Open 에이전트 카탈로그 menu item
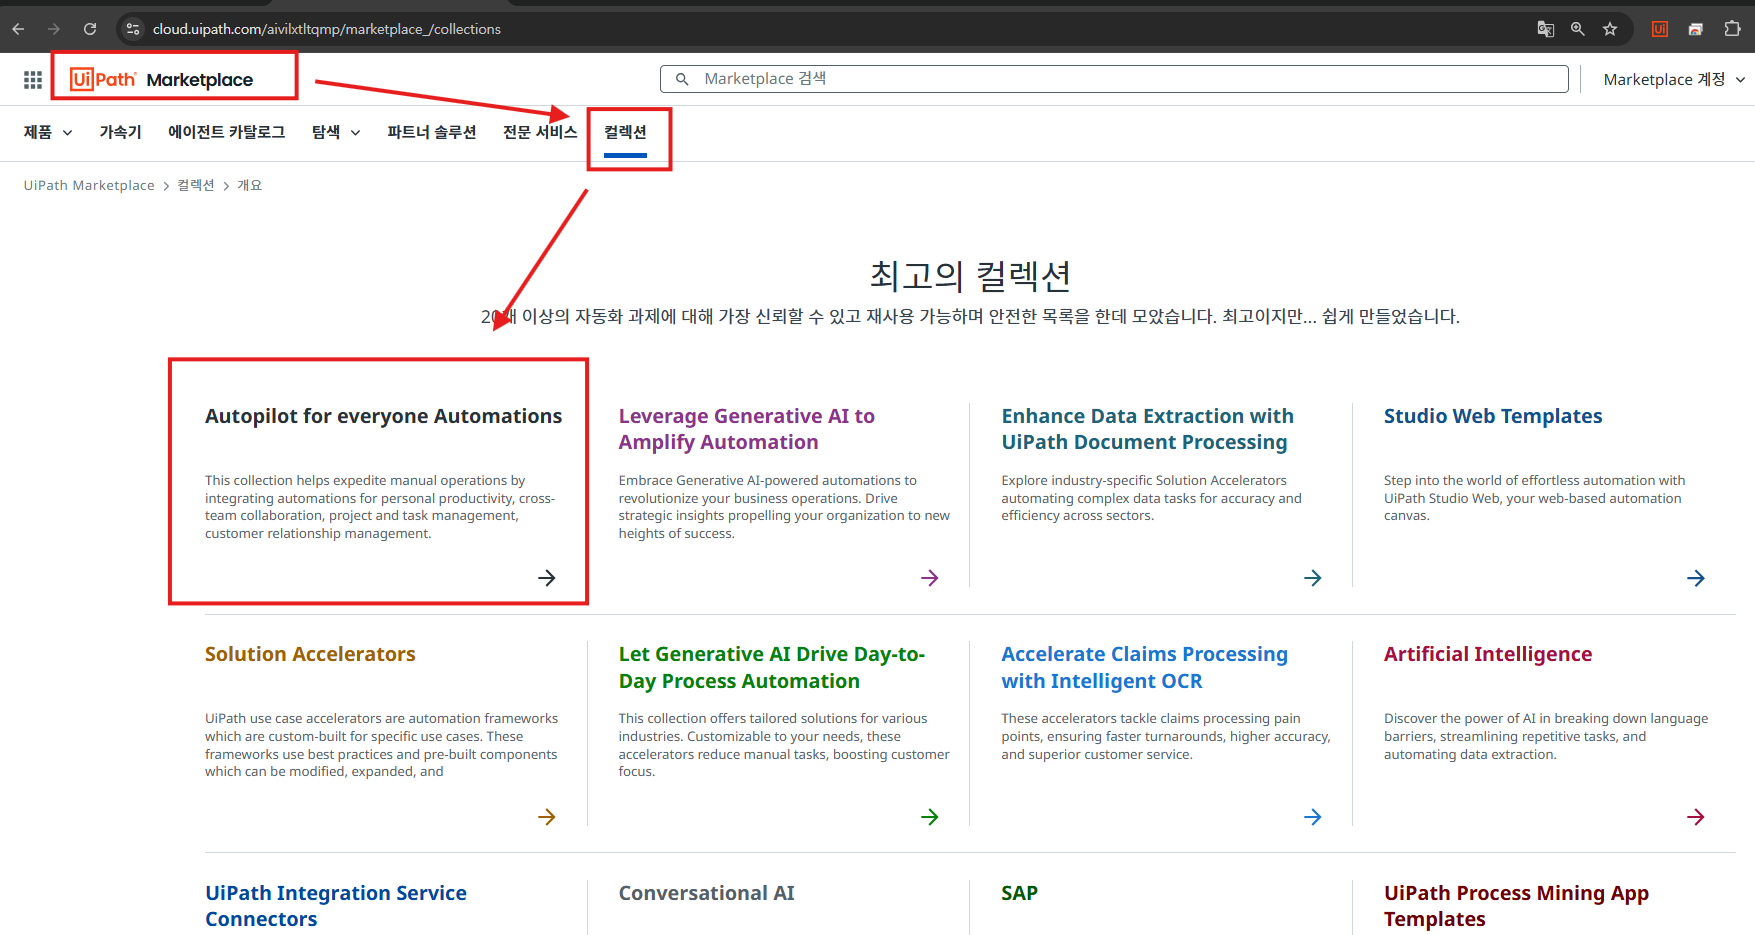 (x=227, y=132)
